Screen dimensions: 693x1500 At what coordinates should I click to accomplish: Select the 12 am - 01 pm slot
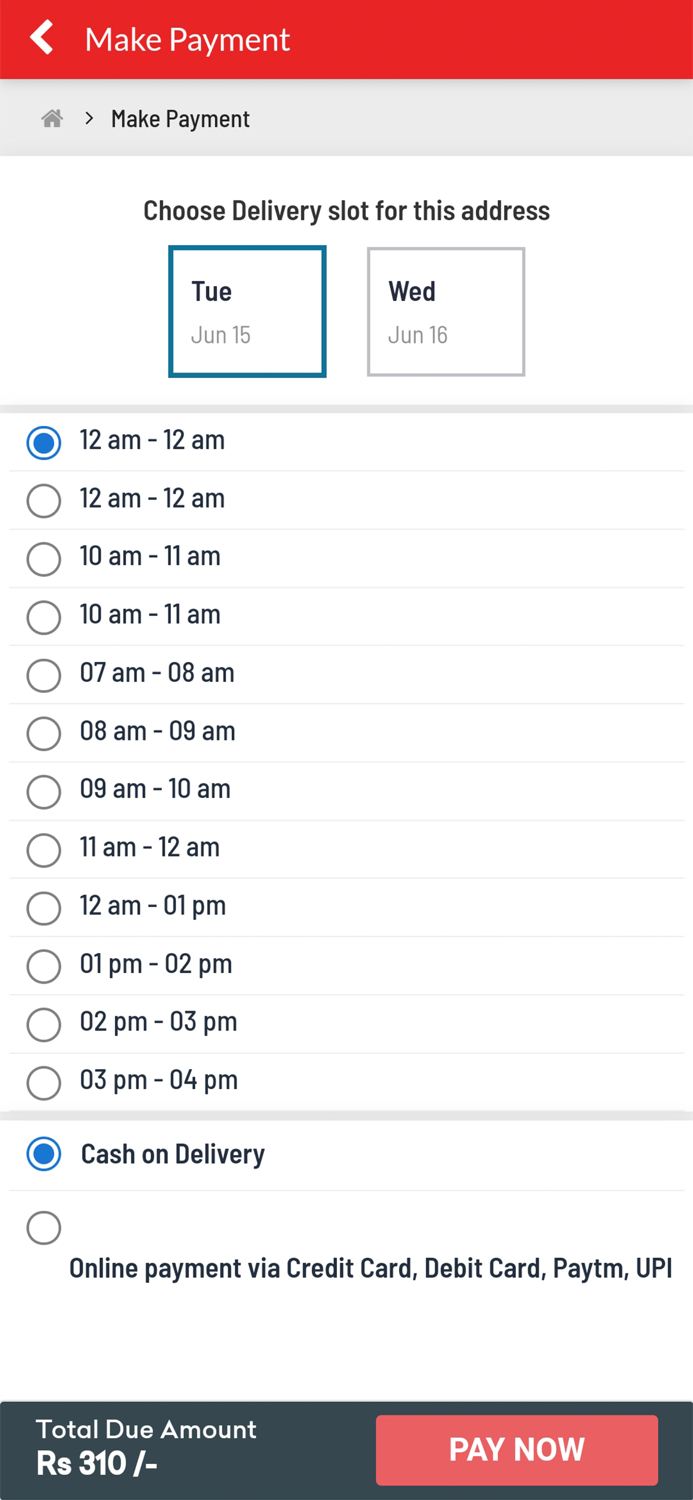[44, 907]
